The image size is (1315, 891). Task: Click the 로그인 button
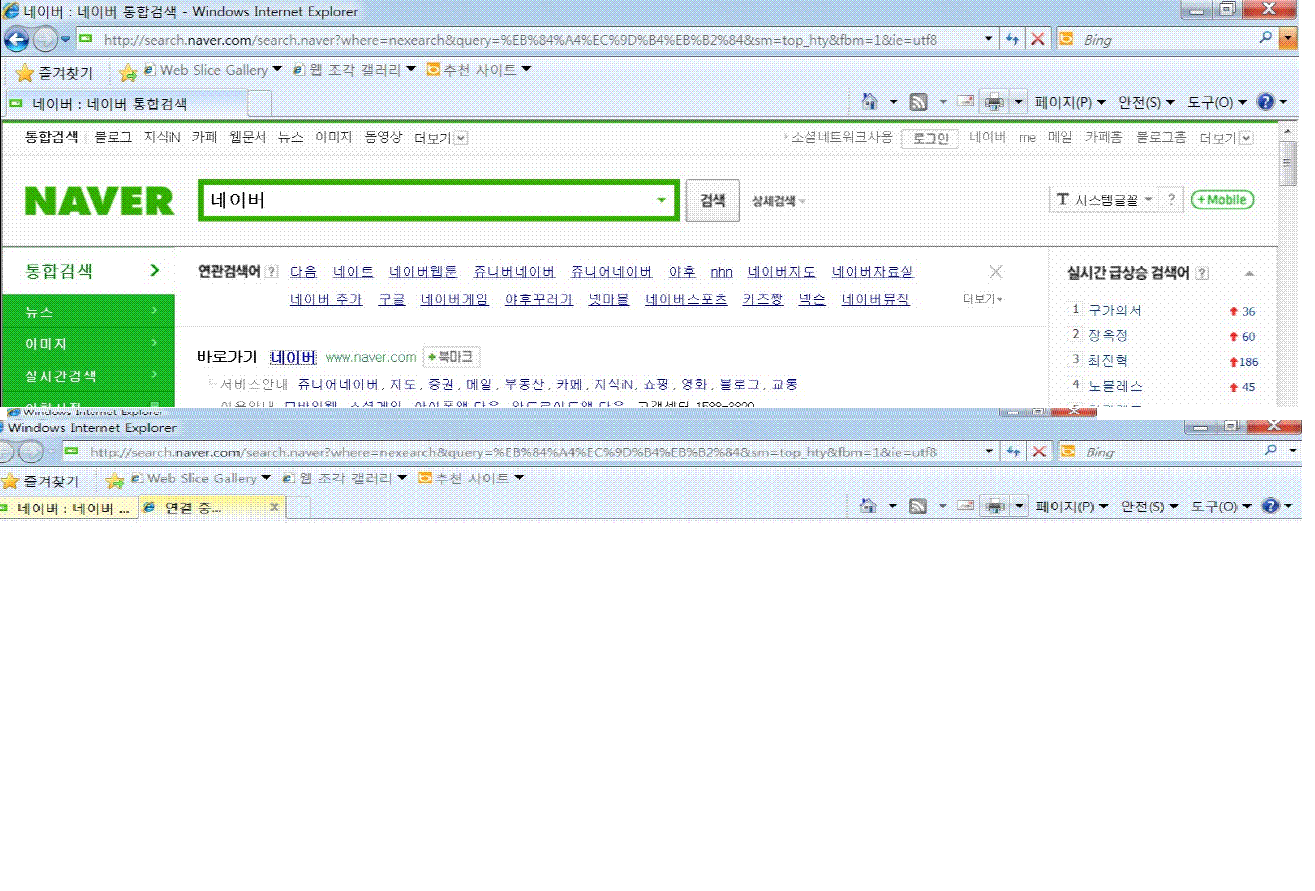coord(930,138)
